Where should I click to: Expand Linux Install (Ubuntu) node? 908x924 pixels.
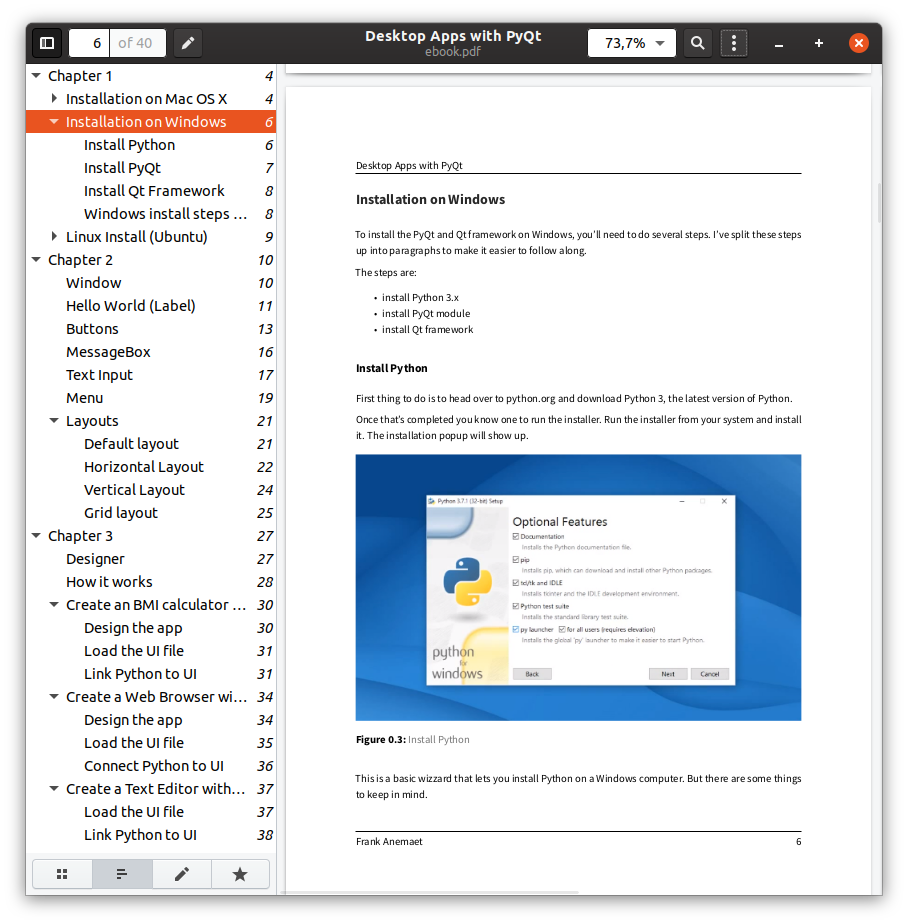tap(54, 236)
